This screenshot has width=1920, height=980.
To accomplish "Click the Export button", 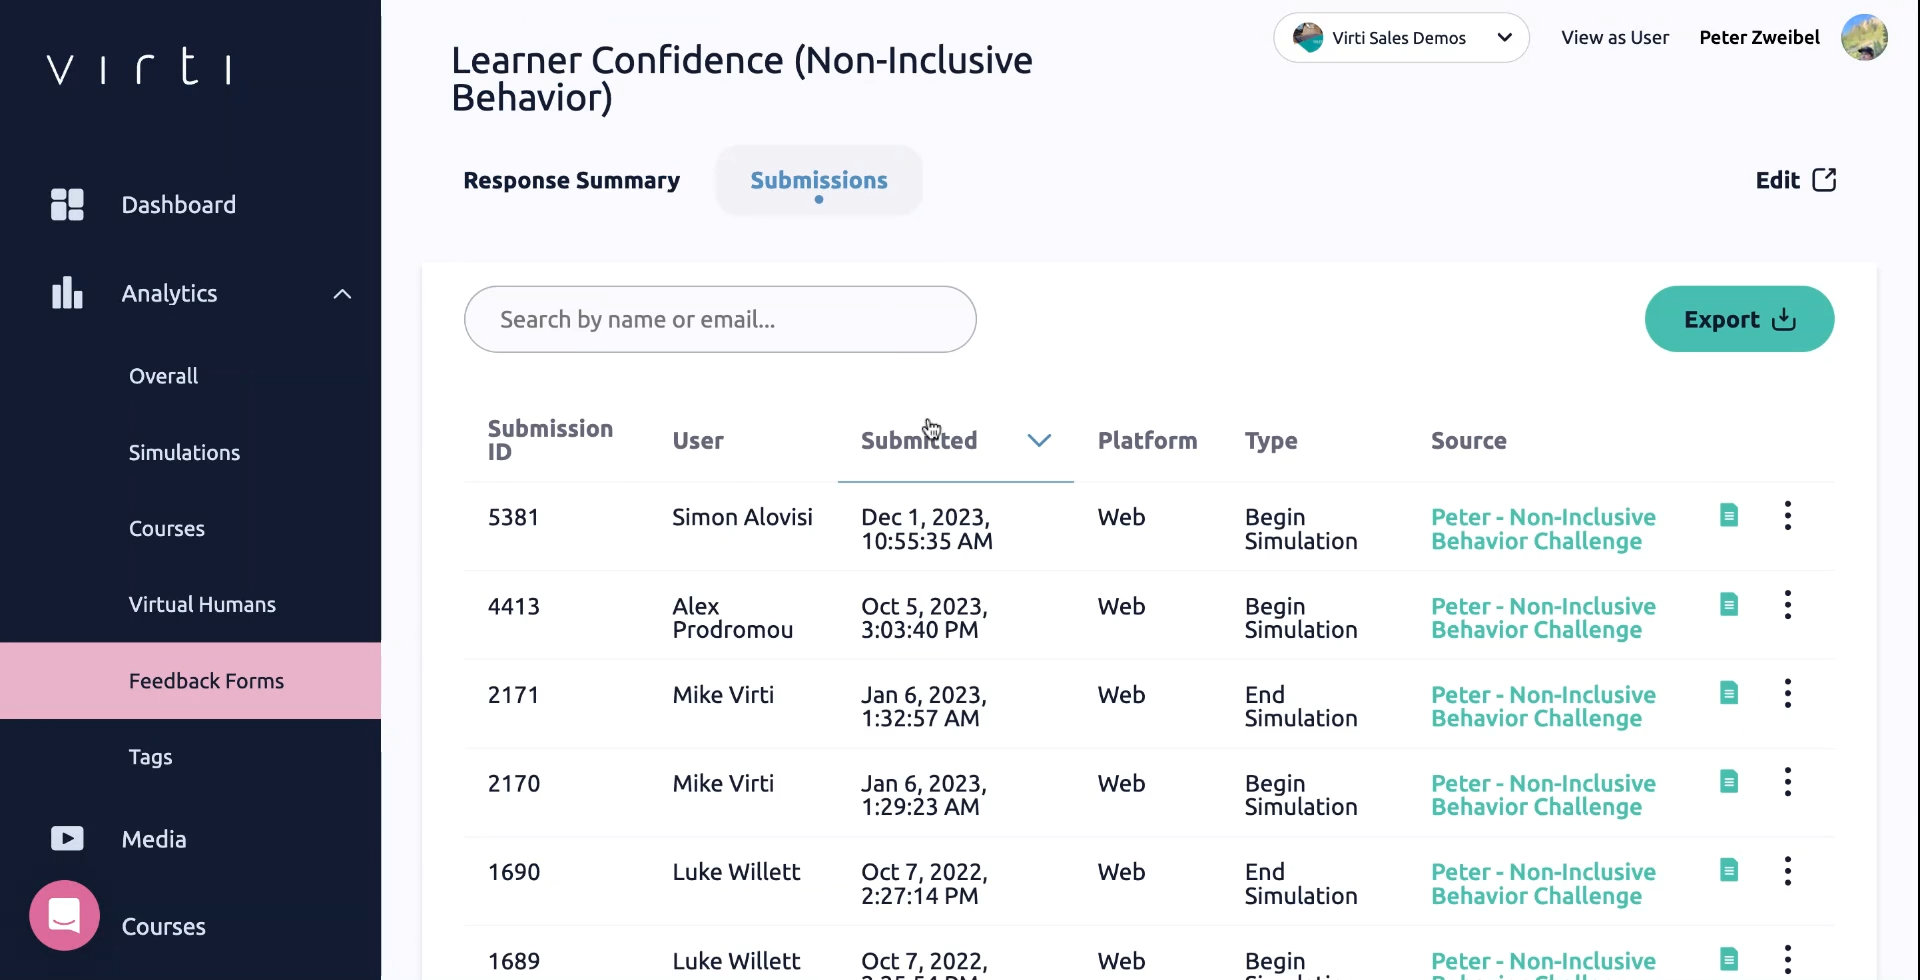I will [x=1739, y=320].
